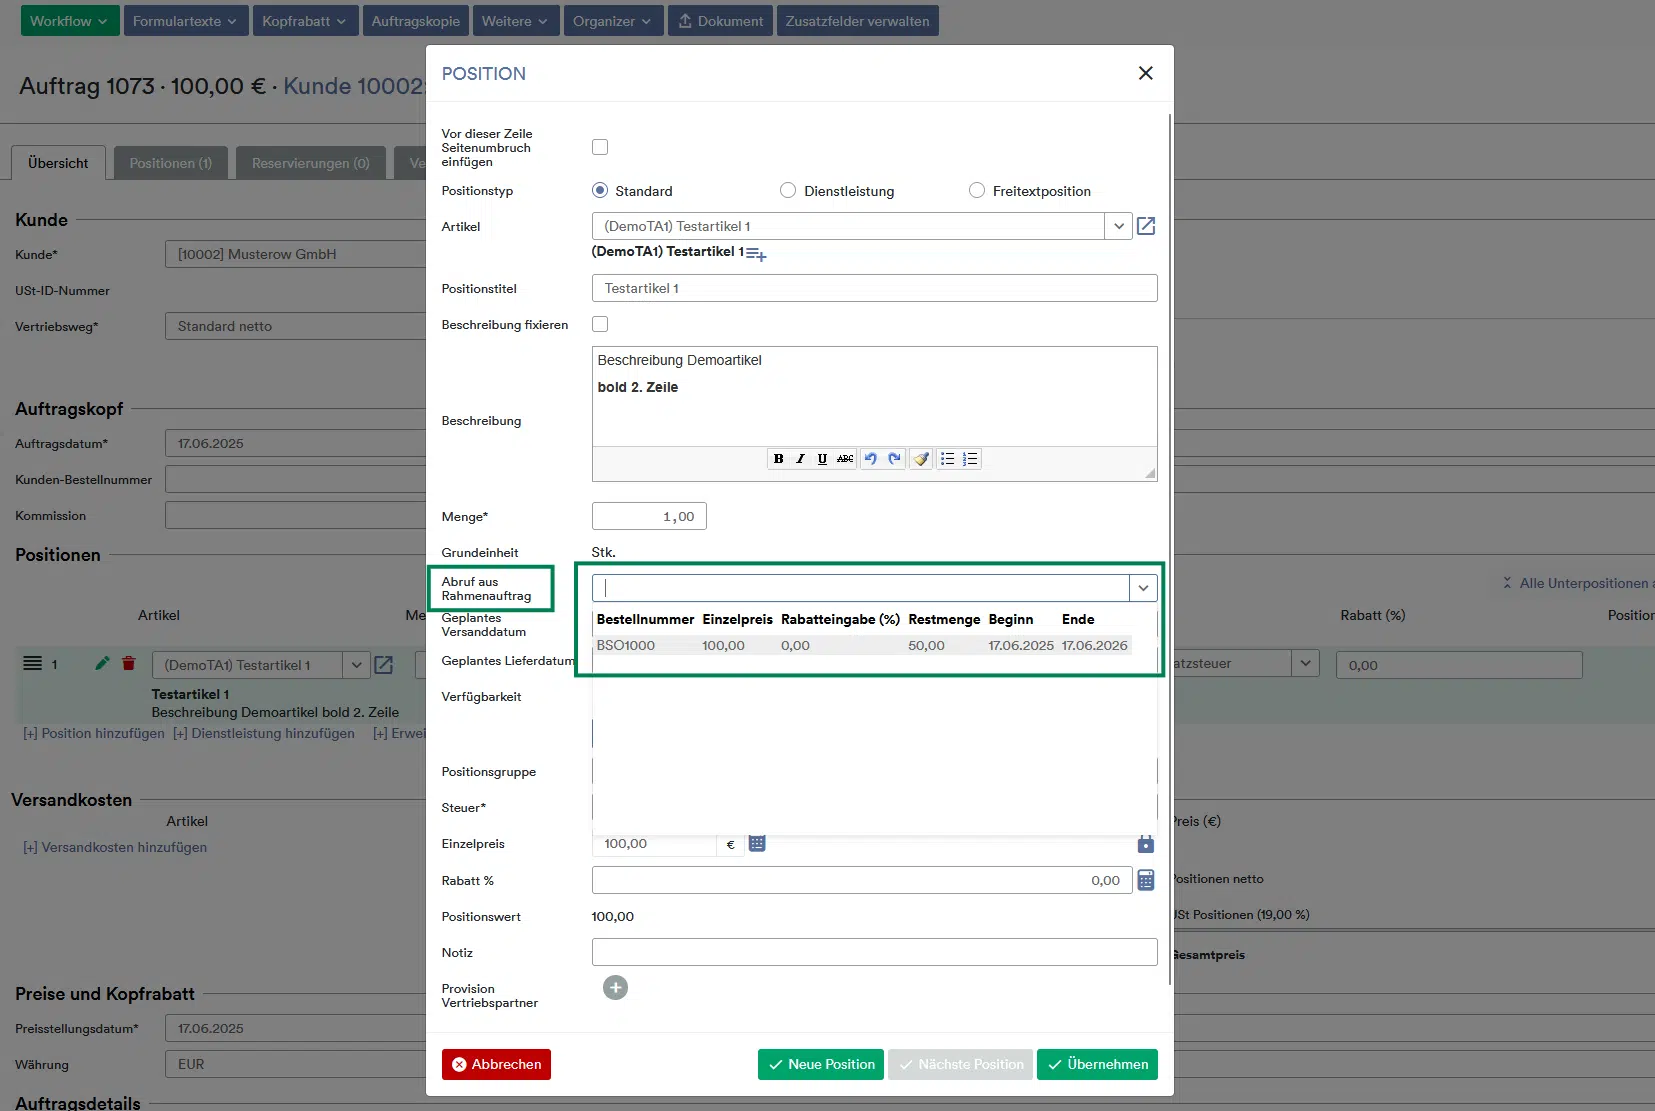This screenshot has width=1655, height=1111.
Task: Open the selected article in new window
Action: click(x=1146, y=226)
